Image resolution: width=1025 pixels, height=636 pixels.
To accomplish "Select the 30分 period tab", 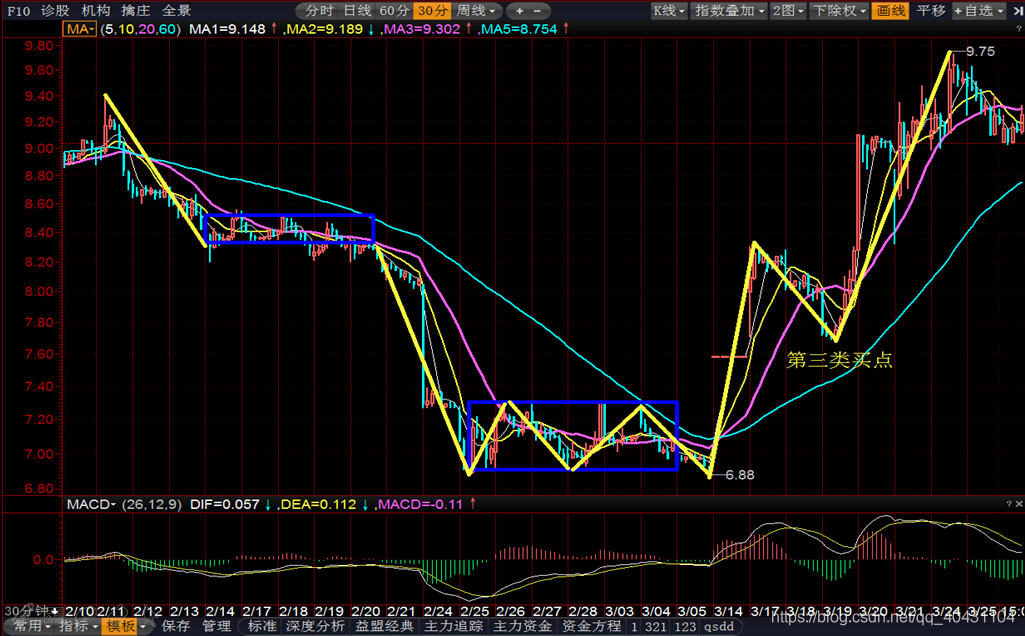I will coord(433,11).
